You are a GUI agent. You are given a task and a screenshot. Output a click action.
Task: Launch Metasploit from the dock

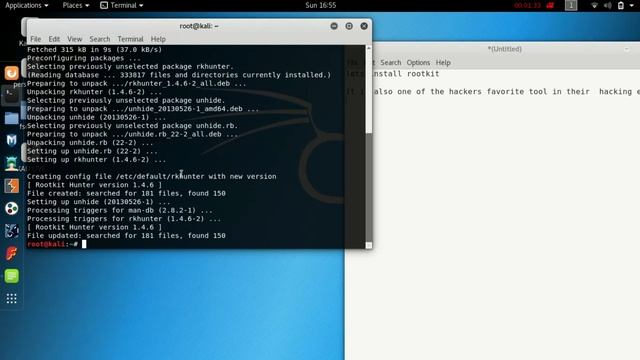click(11, 141)
